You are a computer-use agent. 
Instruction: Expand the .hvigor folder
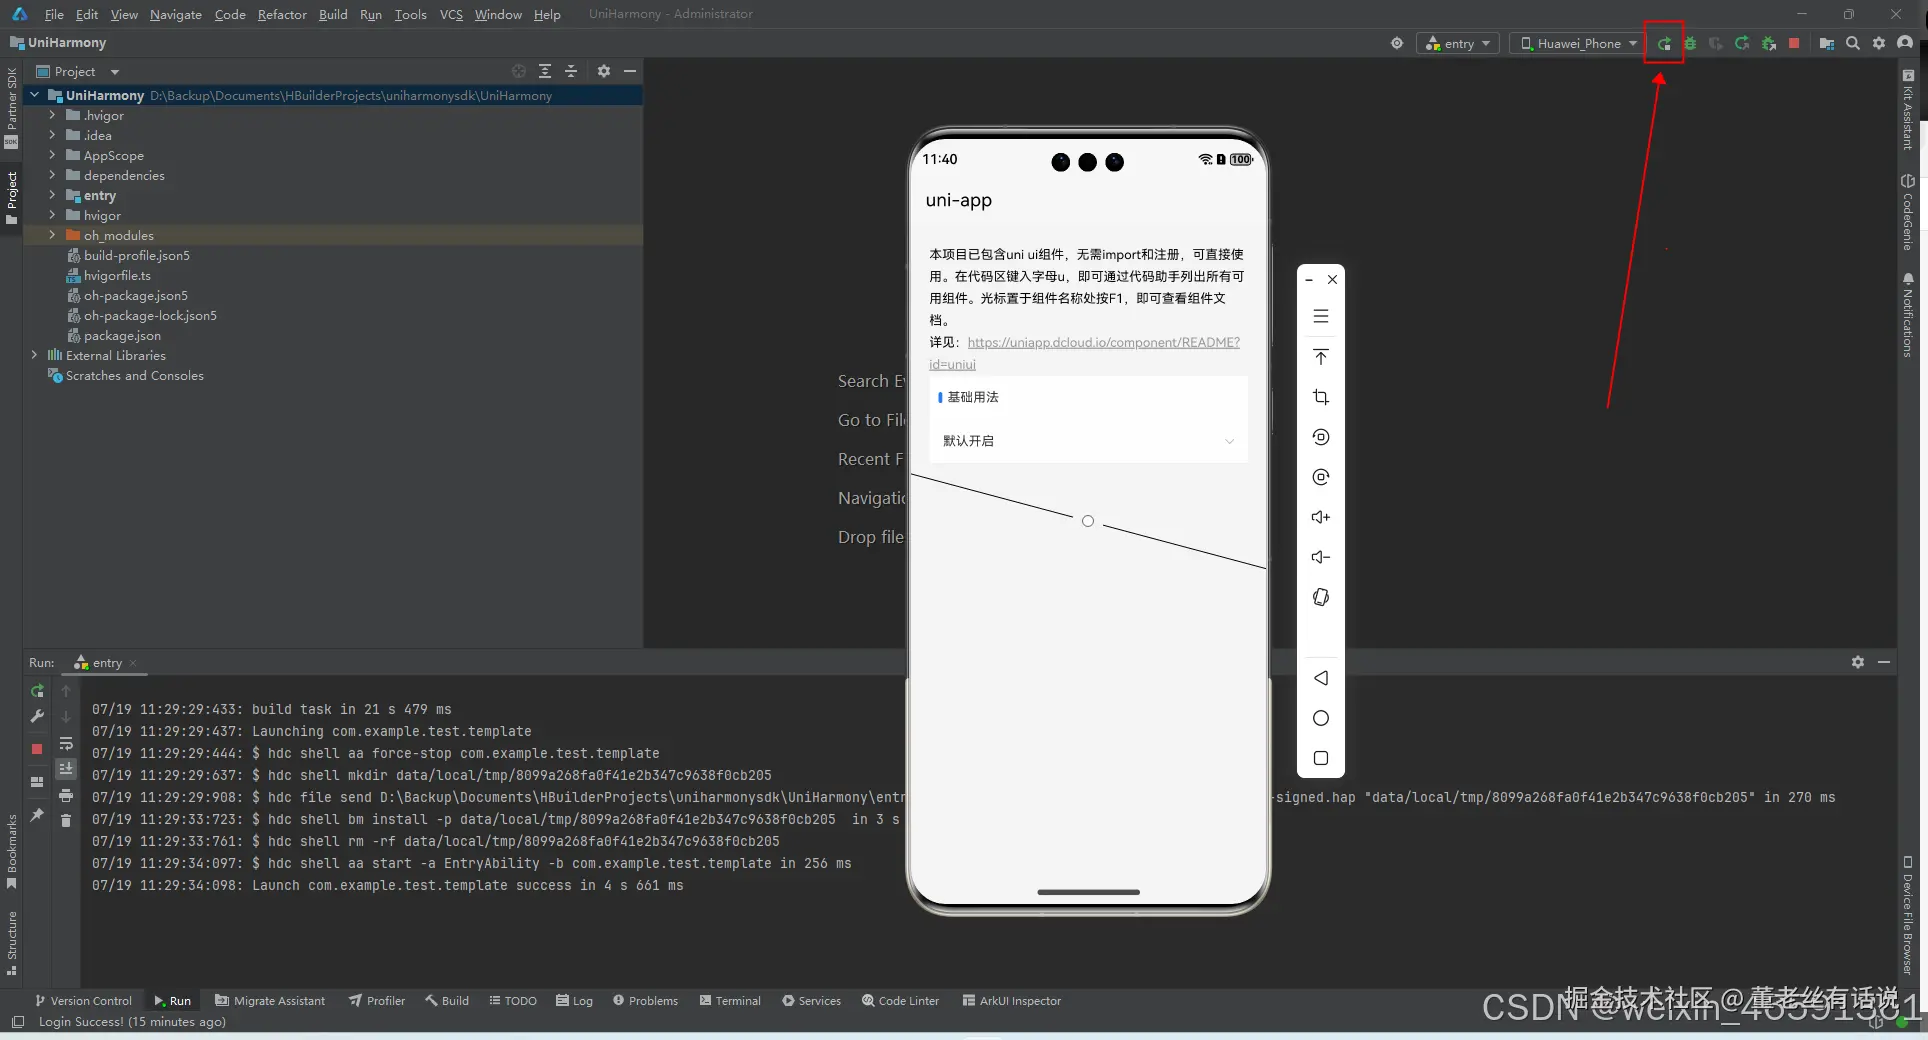(x=52, y=115)
